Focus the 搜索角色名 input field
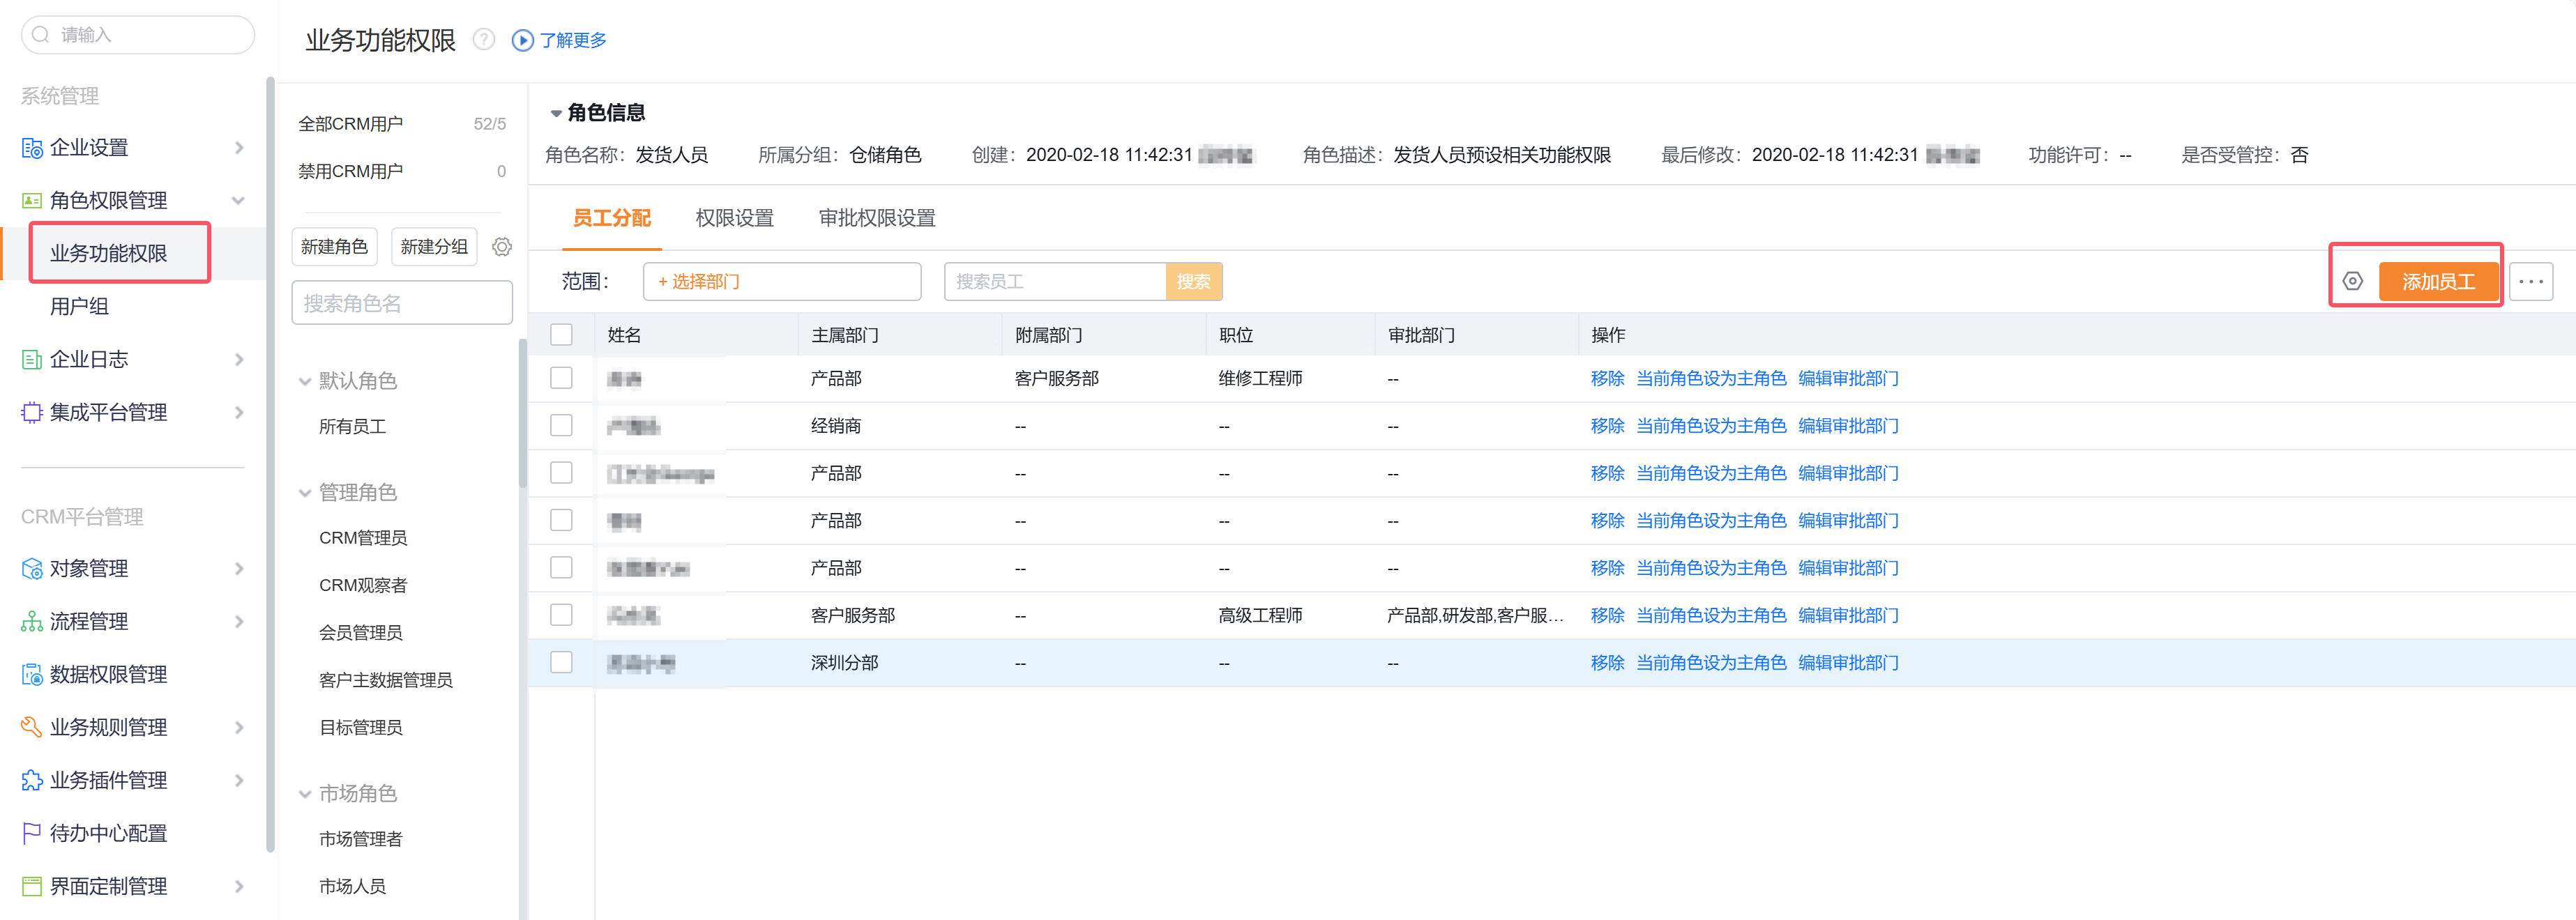The image size is (2576, 920). coord(402,303)
